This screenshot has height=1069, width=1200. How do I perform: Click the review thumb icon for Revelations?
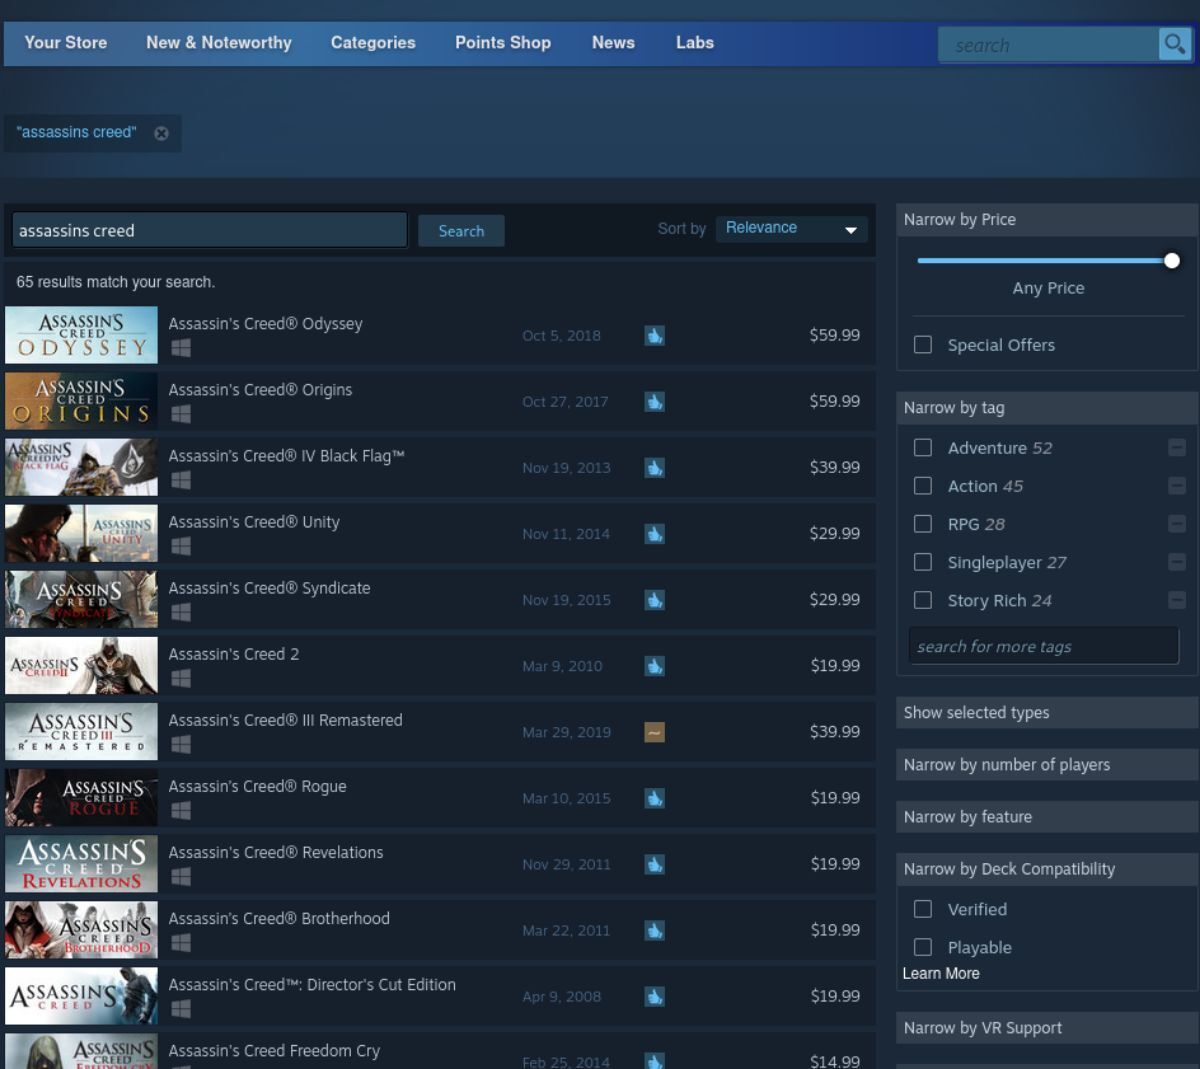point(654,864)
